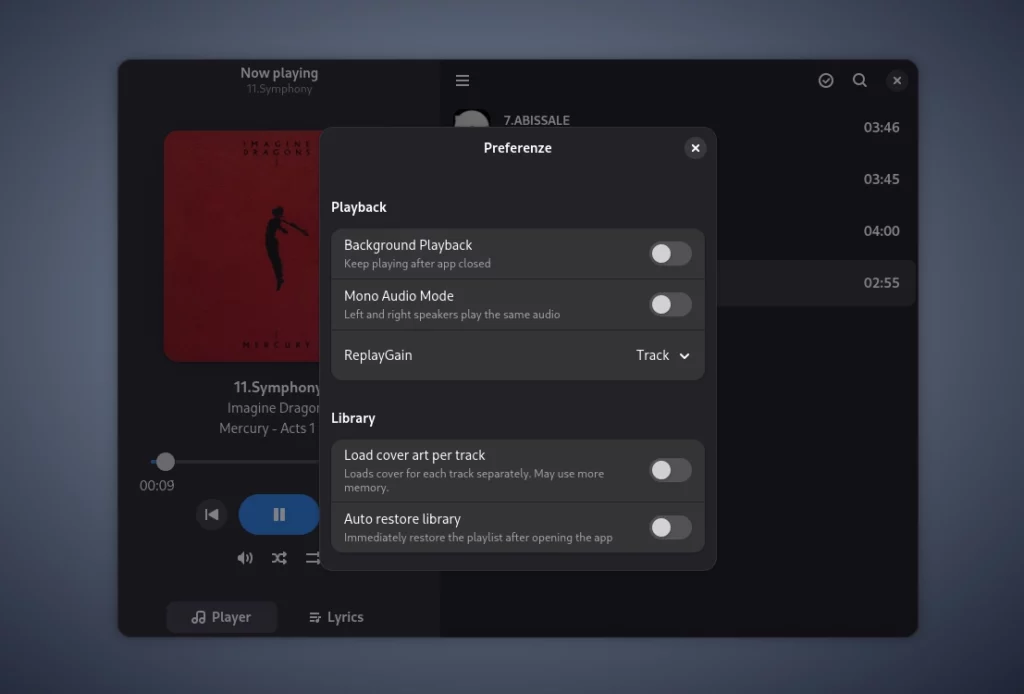Go to previous track
The height and width of the screenshot is (694, 1024).
tap(212, 514)
